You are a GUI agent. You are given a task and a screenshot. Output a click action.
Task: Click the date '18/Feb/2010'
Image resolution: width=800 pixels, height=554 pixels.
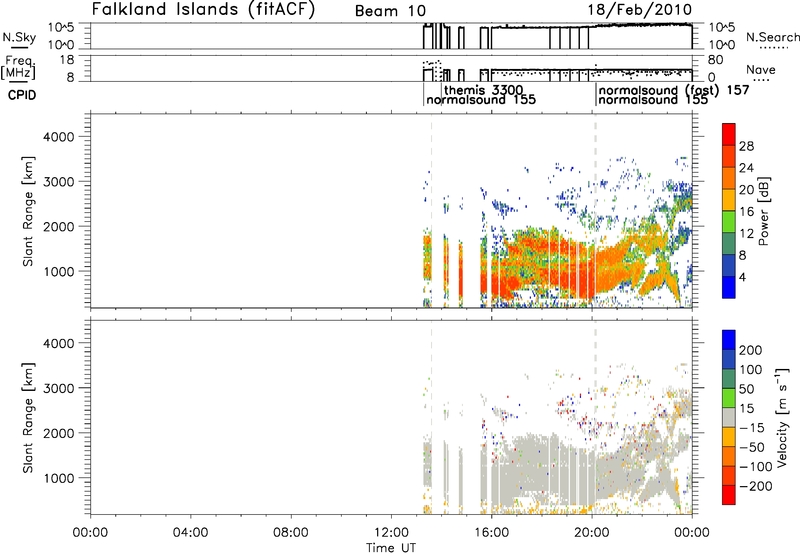coord(639,10)
